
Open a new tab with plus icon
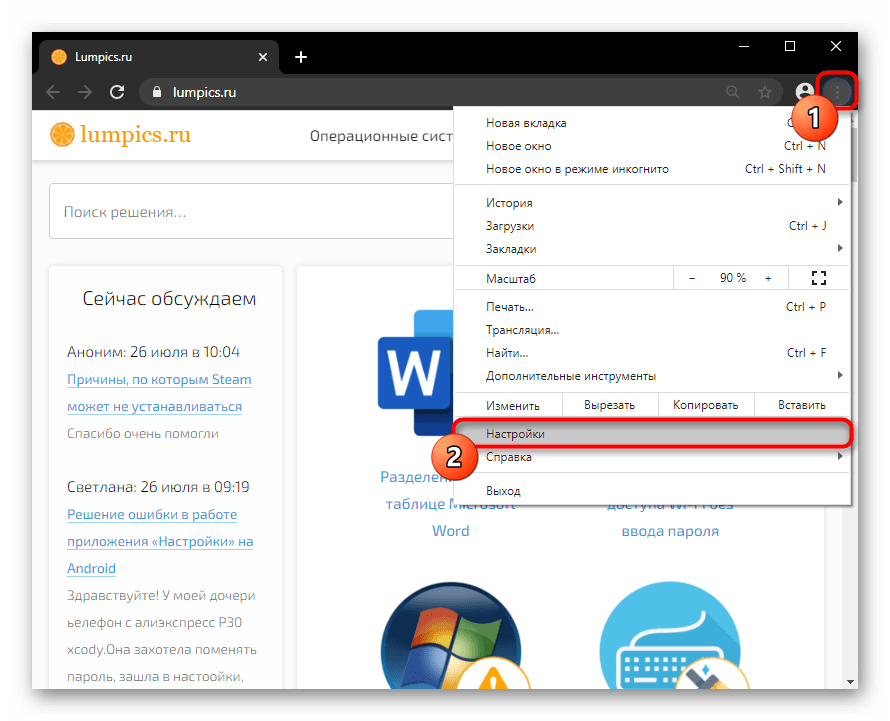pyautogui.click(x=301, y=57)
